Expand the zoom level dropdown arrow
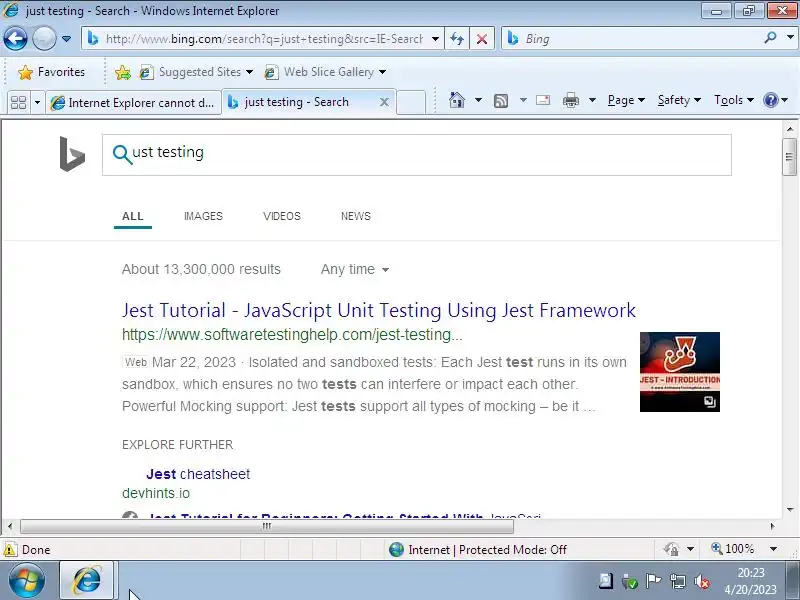This screenshot has width=800, height=600. point(773,549)
